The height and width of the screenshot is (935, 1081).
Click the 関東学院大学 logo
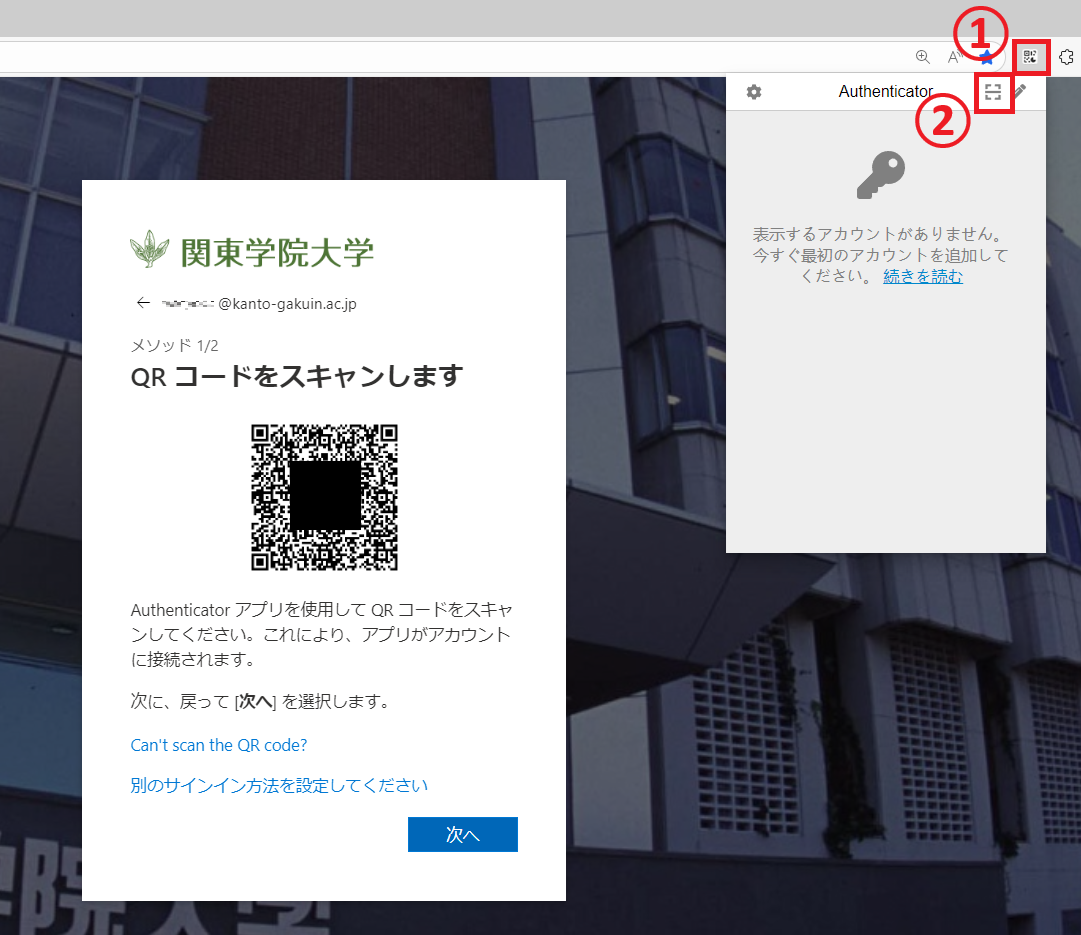click(252, 251)
